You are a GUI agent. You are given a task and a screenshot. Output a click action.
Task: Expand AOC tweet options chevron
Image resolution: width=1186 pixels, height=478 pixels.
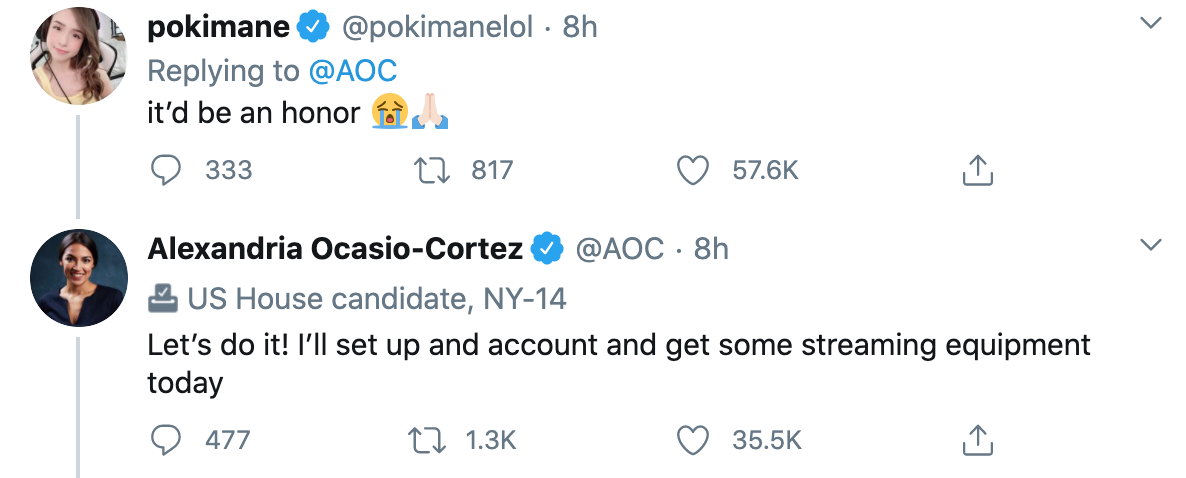(1151, 245)
